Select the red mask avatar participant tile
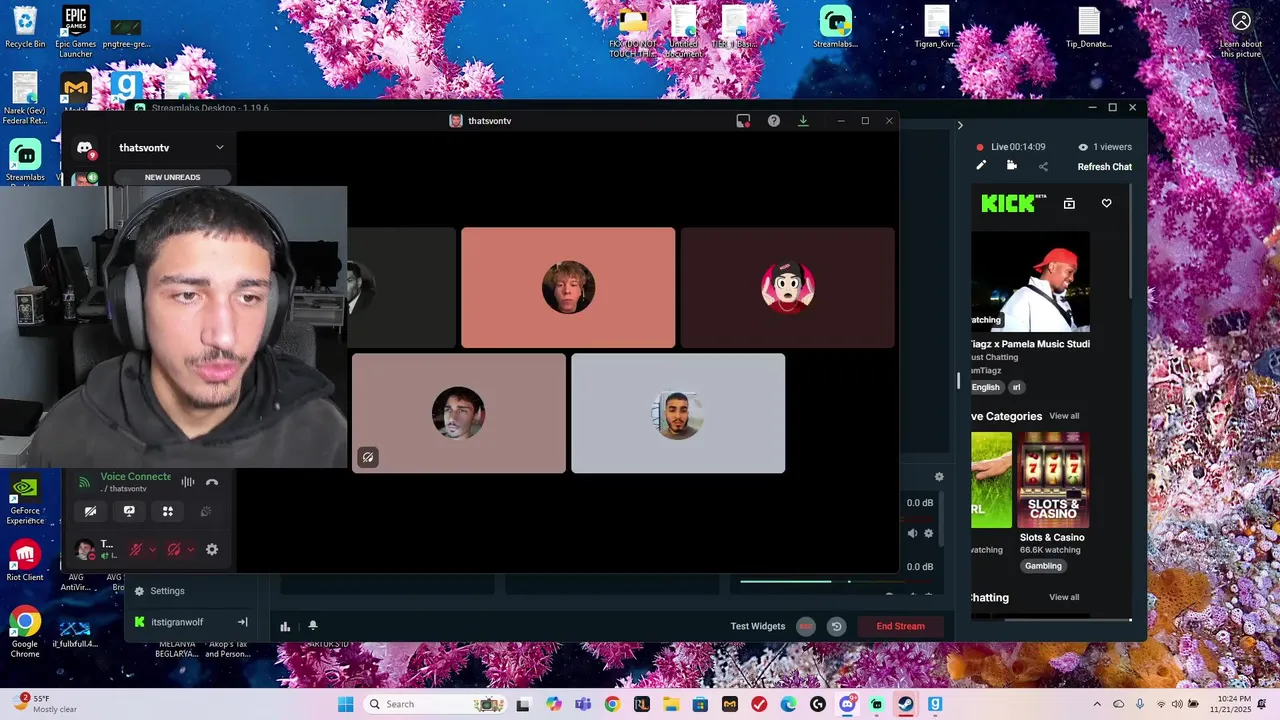This screenshot has width=1280, height=720. click(x=787, y=288)
